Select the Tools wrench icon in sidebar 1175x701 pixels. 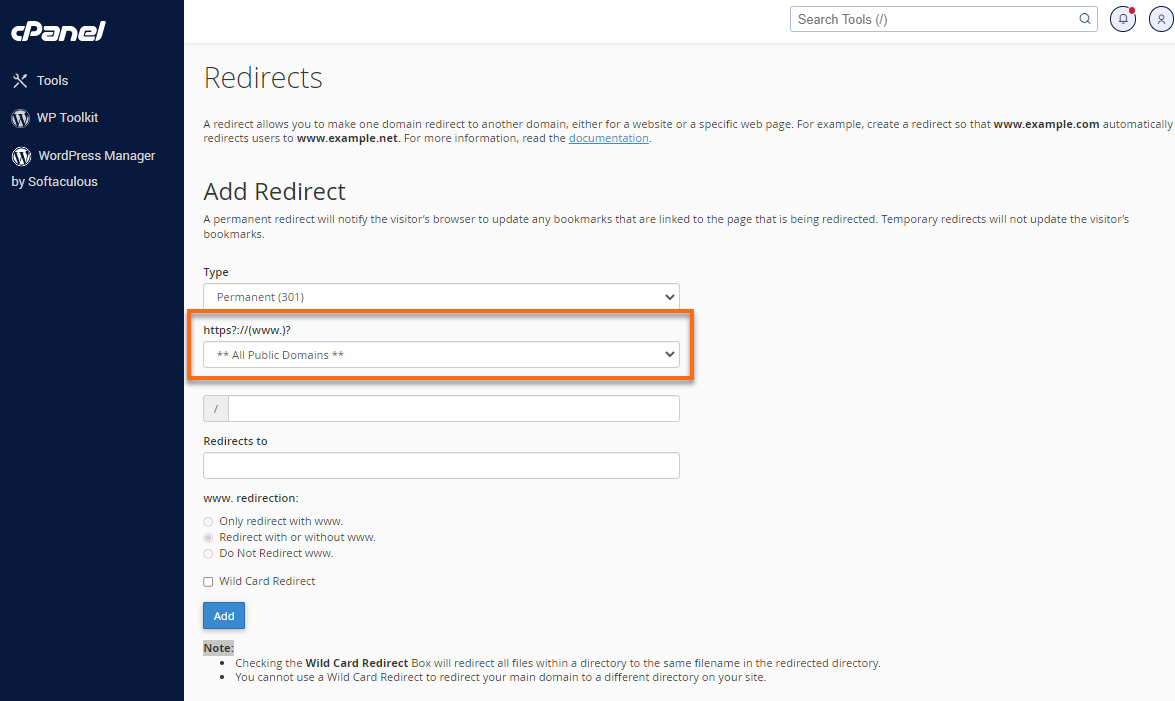click(22, 80)
